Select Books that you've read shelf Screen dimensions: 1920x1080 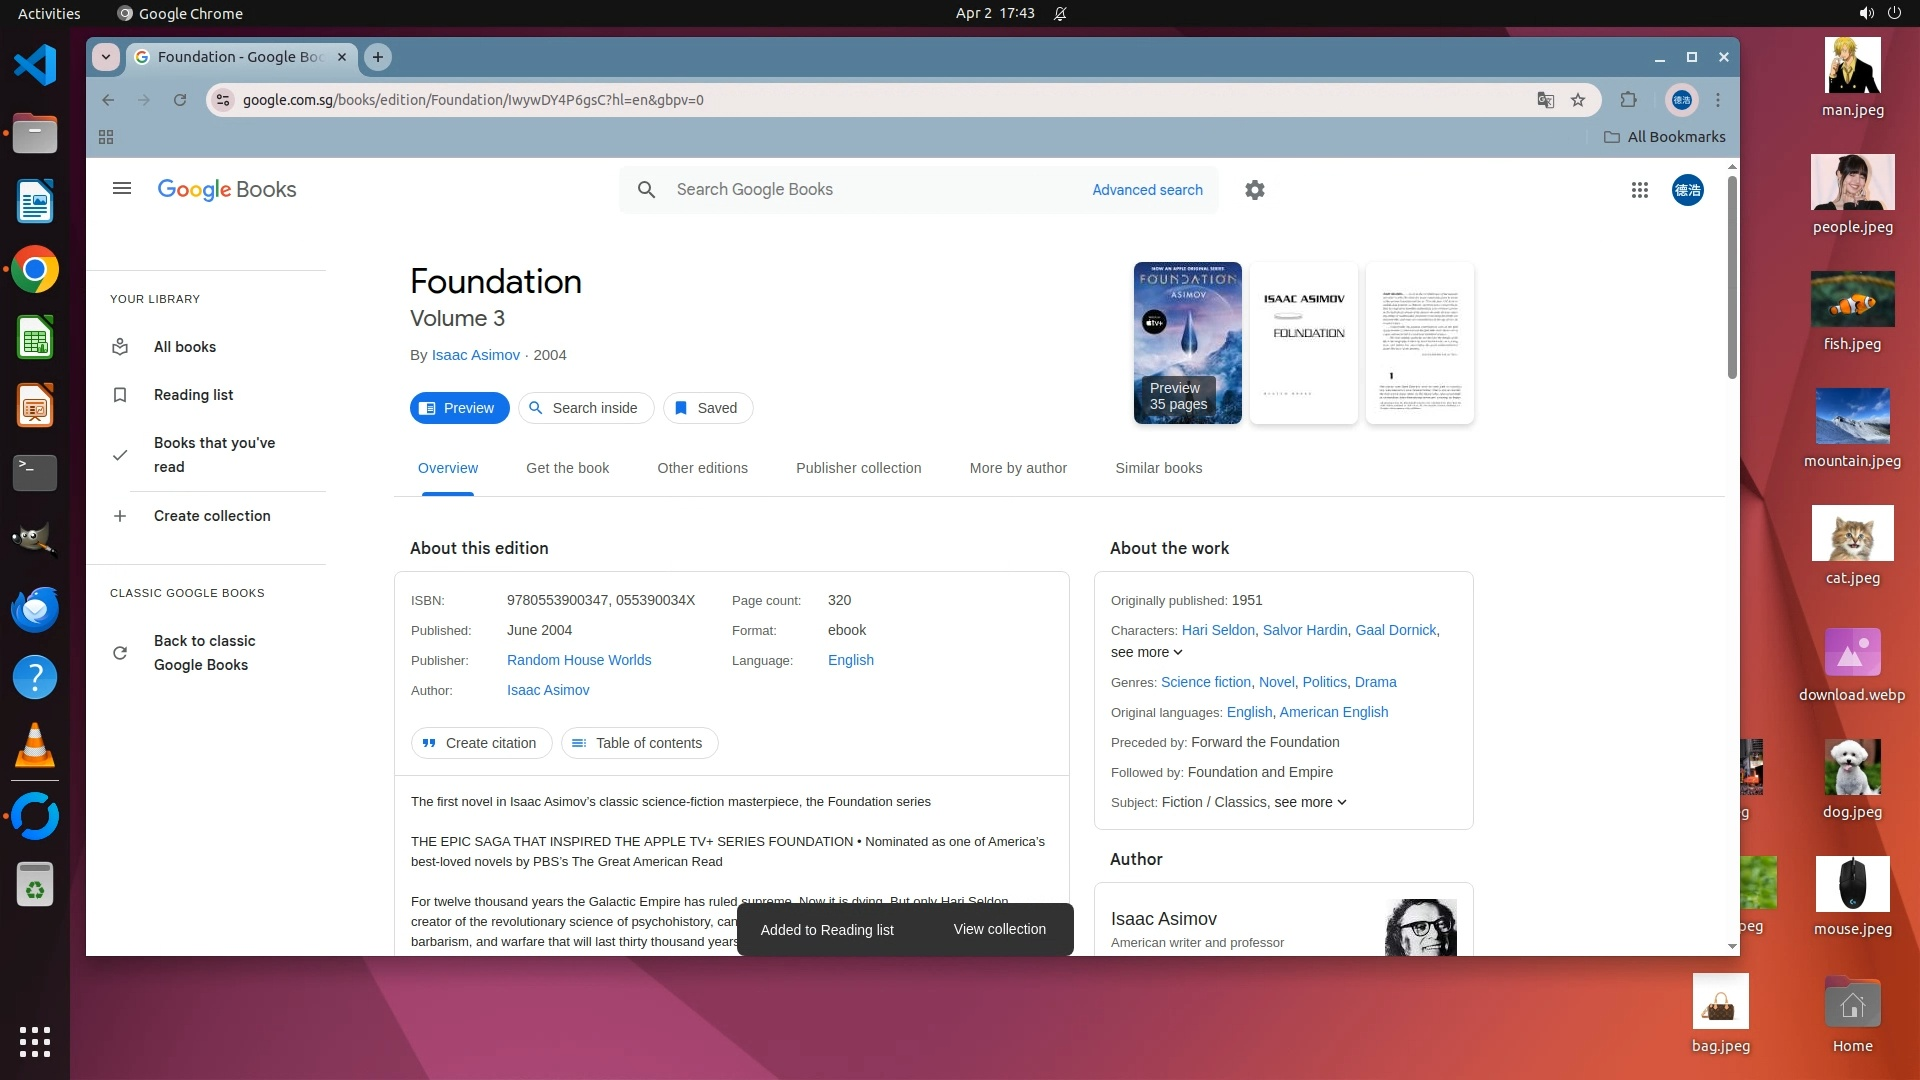click(x=214, y=455)
